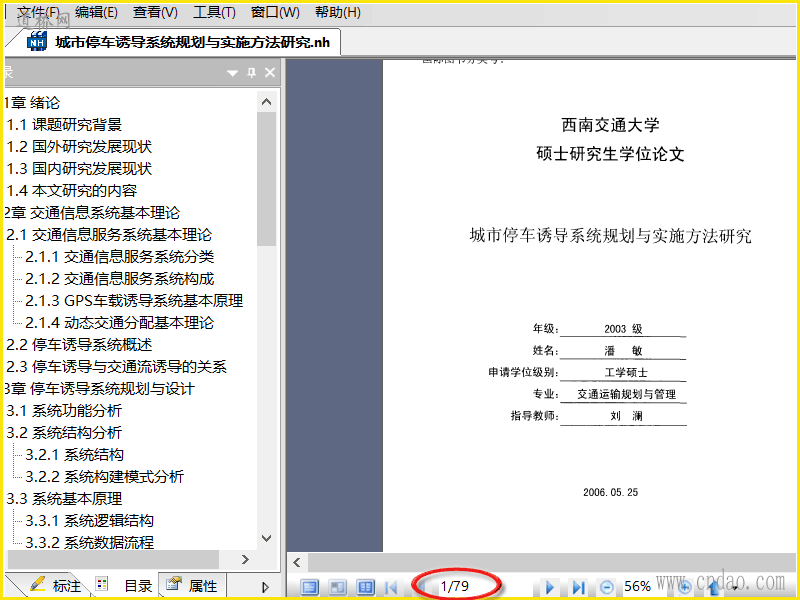This screenshot has width=800, height=600.
Task: Select outline item 2.1 交通信息服务系统基本理论
Action: coord(109,234)
